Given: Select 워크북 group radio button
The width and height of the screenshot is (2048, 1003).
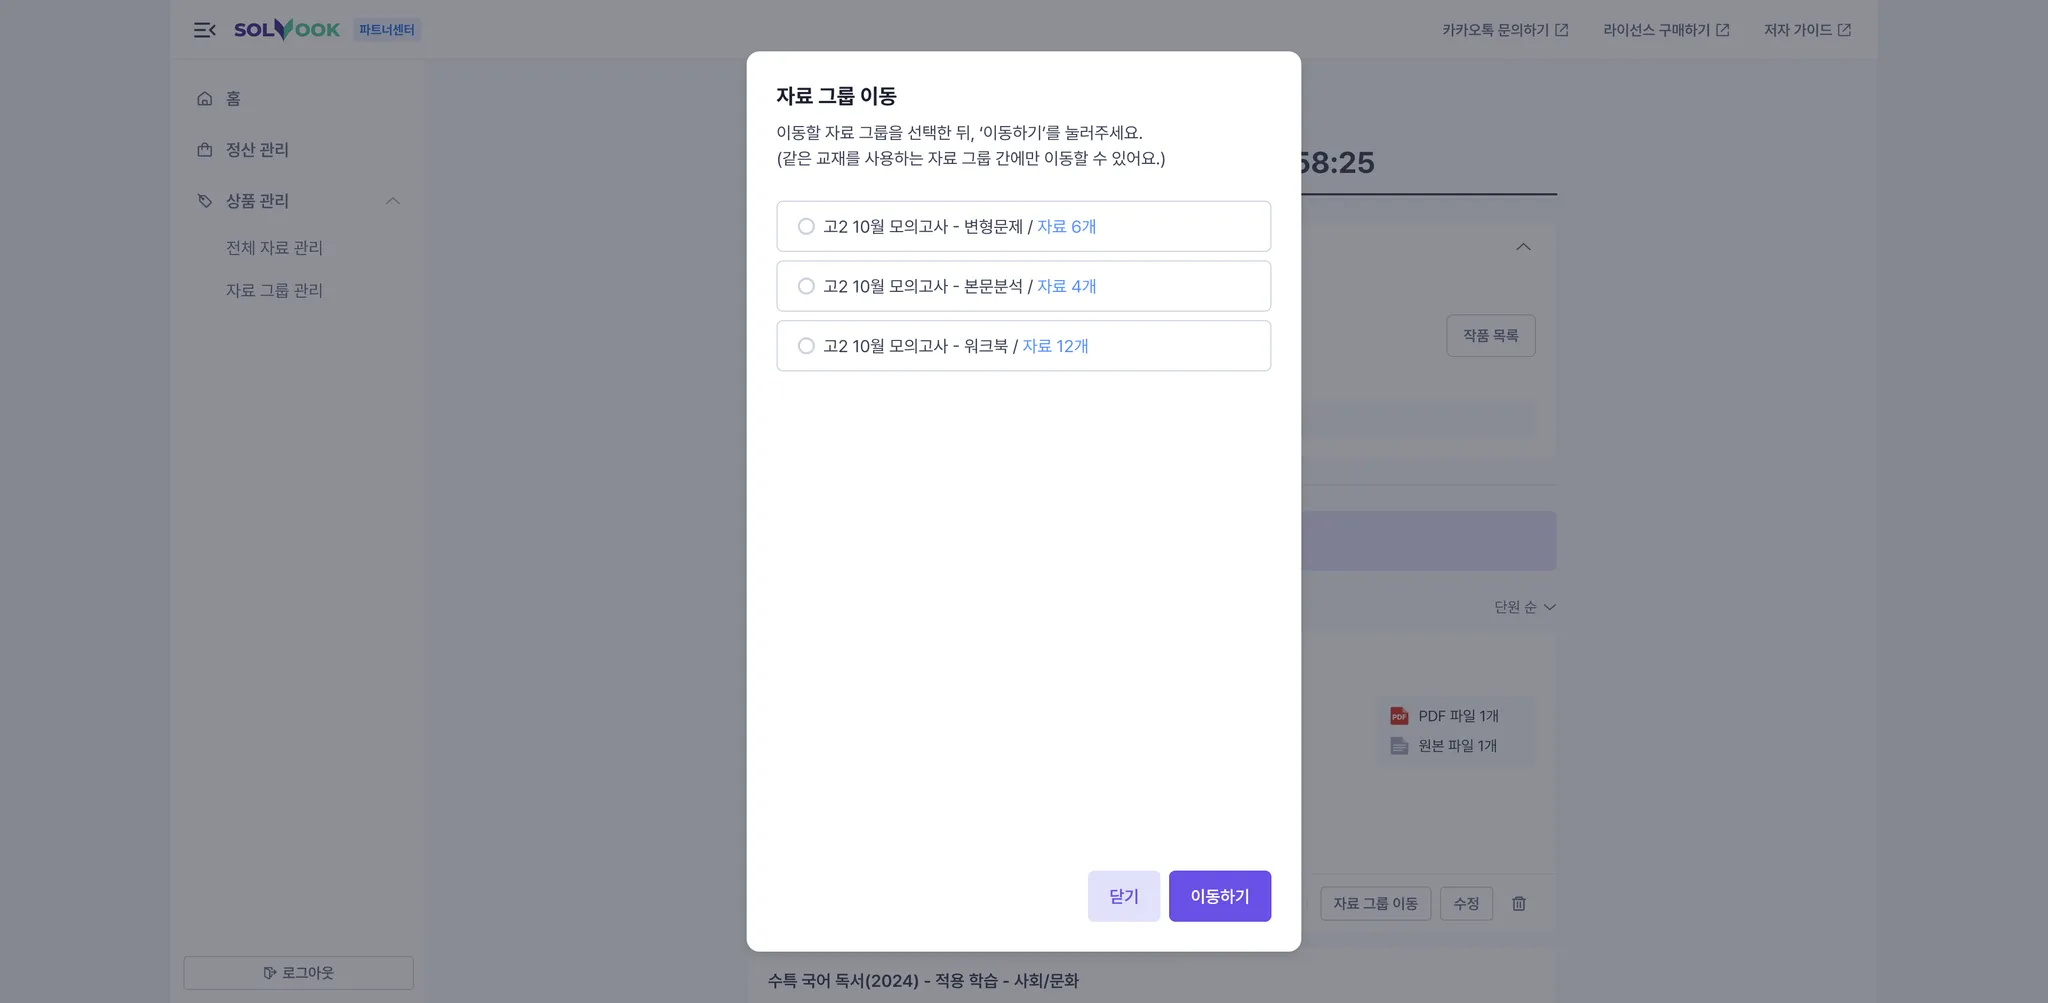Looking at the screenshot, I should pyautogui.click(x=806, y=346).
